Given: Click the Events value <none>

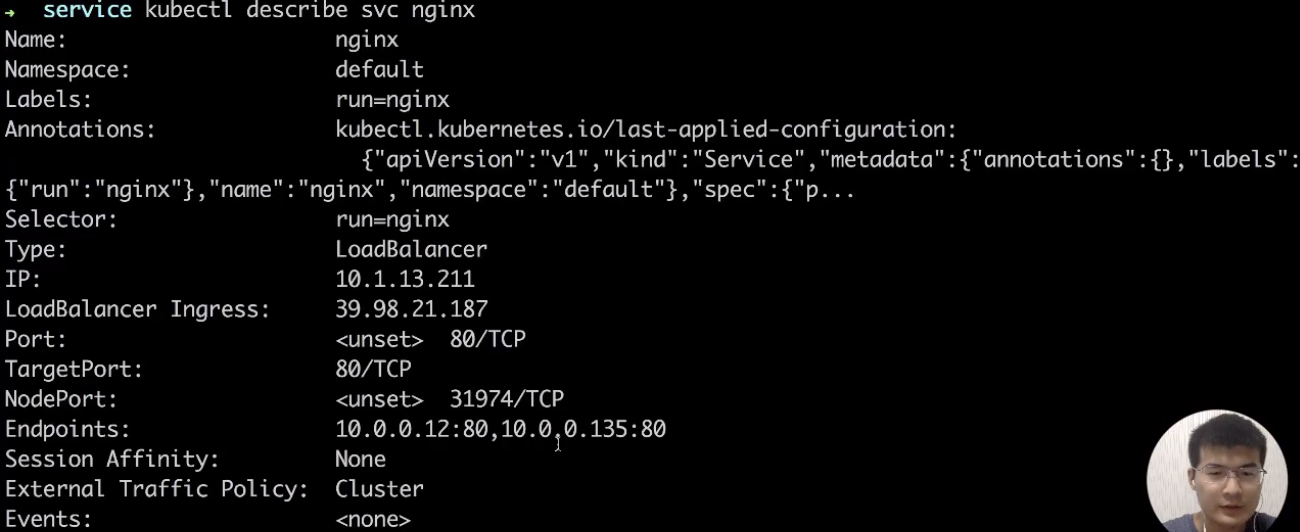Looking at the screenshot, I should coord(373,520).
